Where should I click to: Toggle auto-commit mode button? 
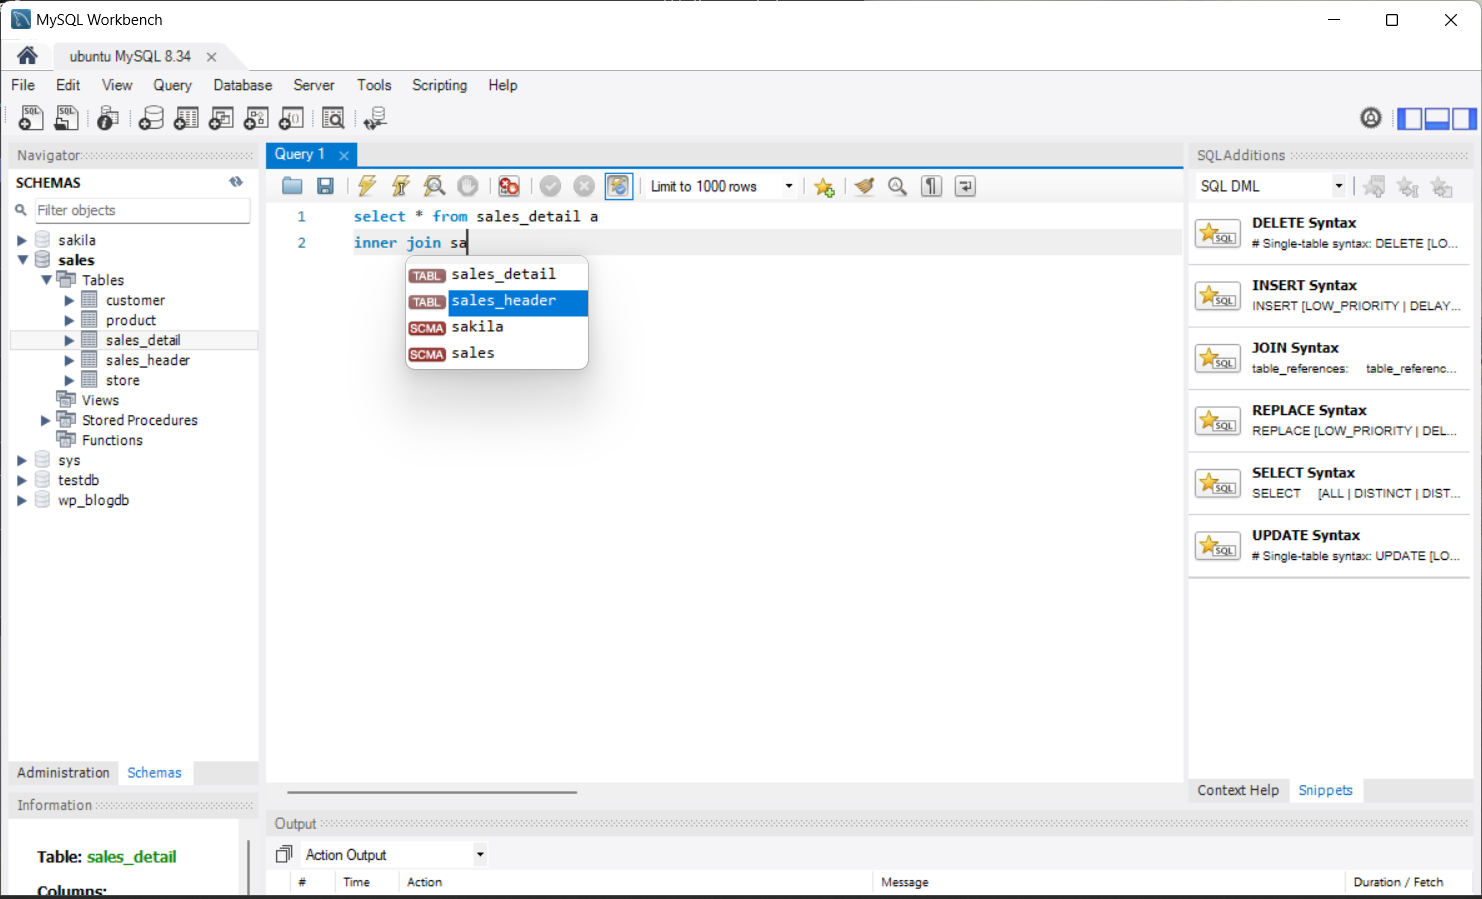[x=619, y=186]
